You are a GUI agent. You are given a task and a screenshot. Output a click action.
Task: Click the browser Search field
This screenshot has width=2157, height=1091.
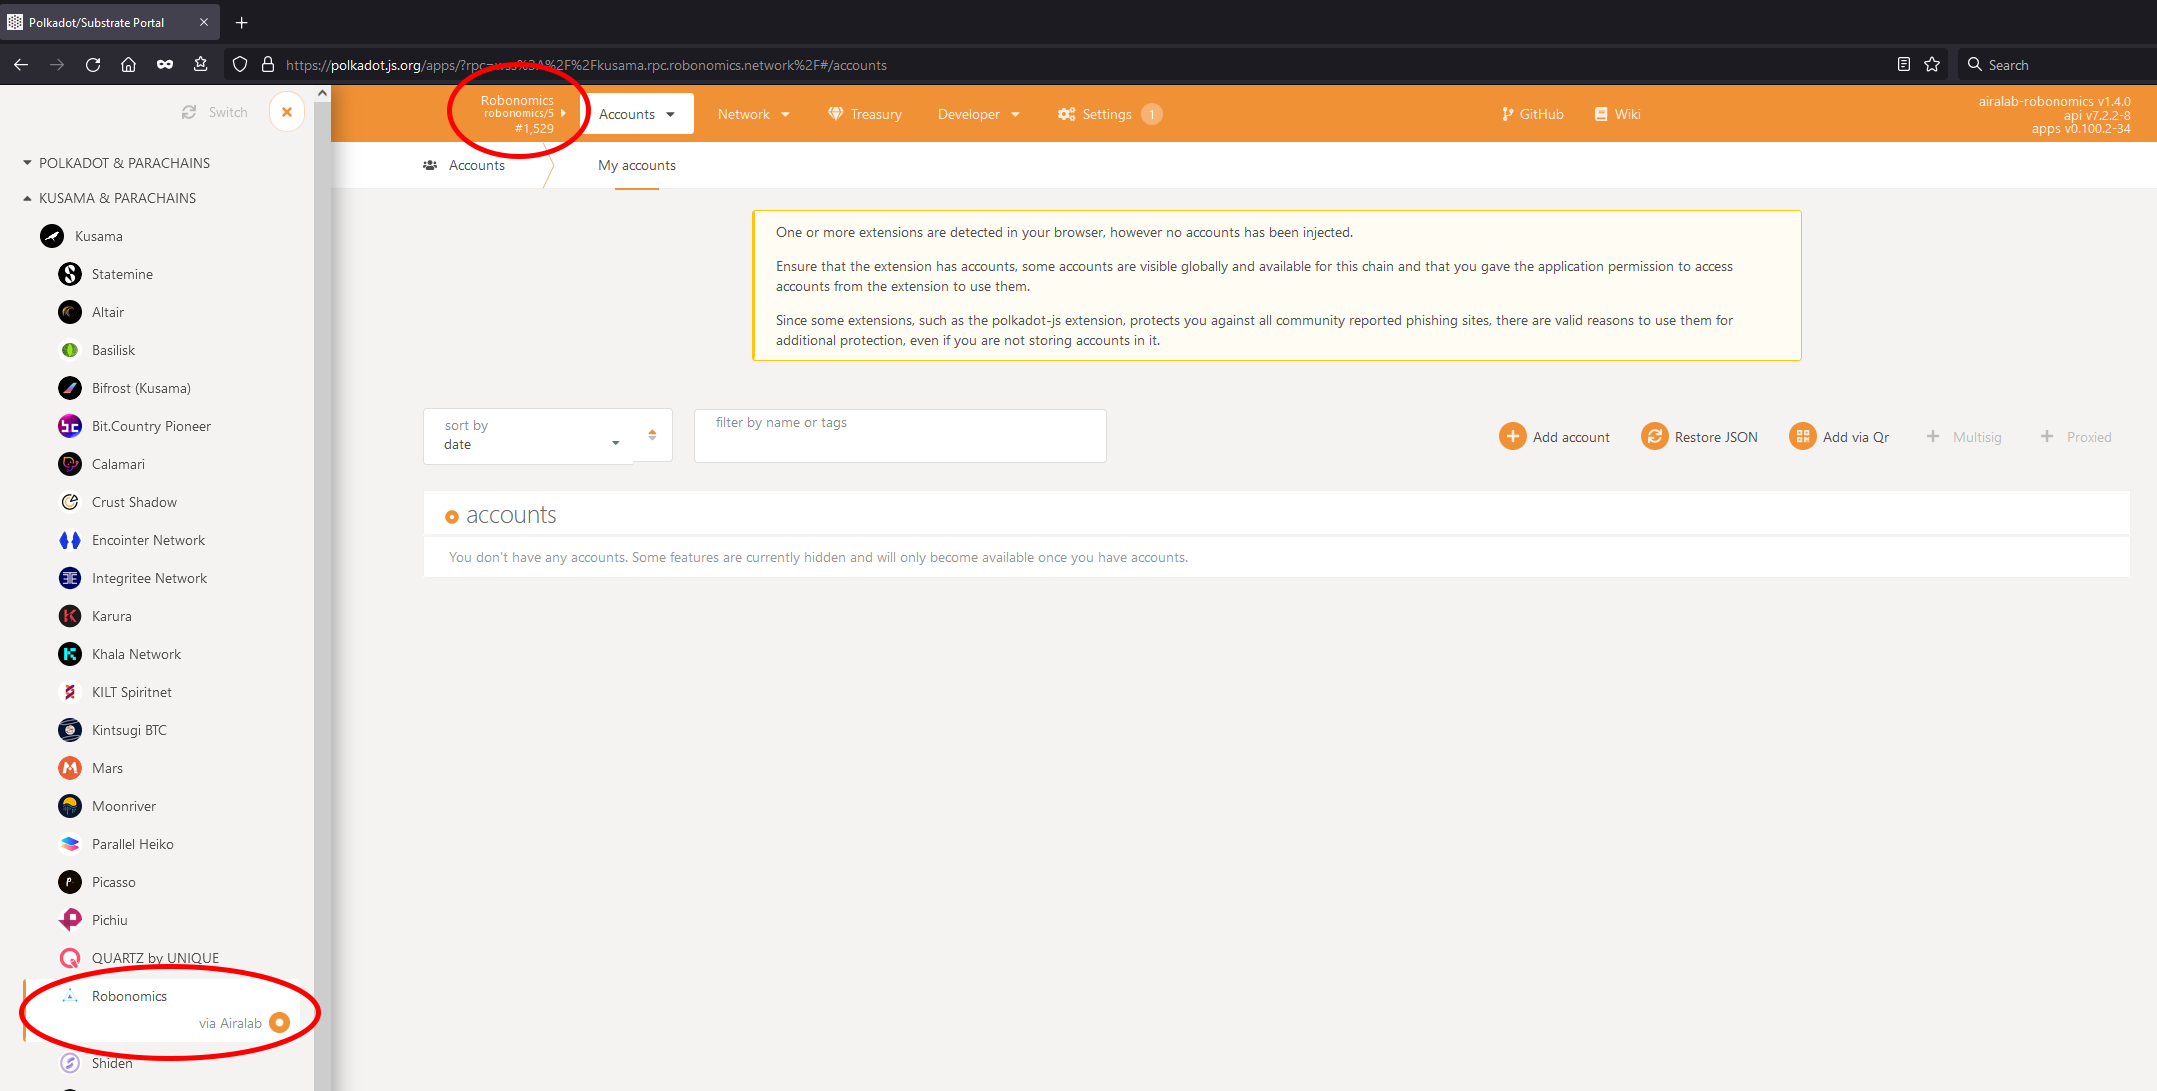coord(2056,64)
